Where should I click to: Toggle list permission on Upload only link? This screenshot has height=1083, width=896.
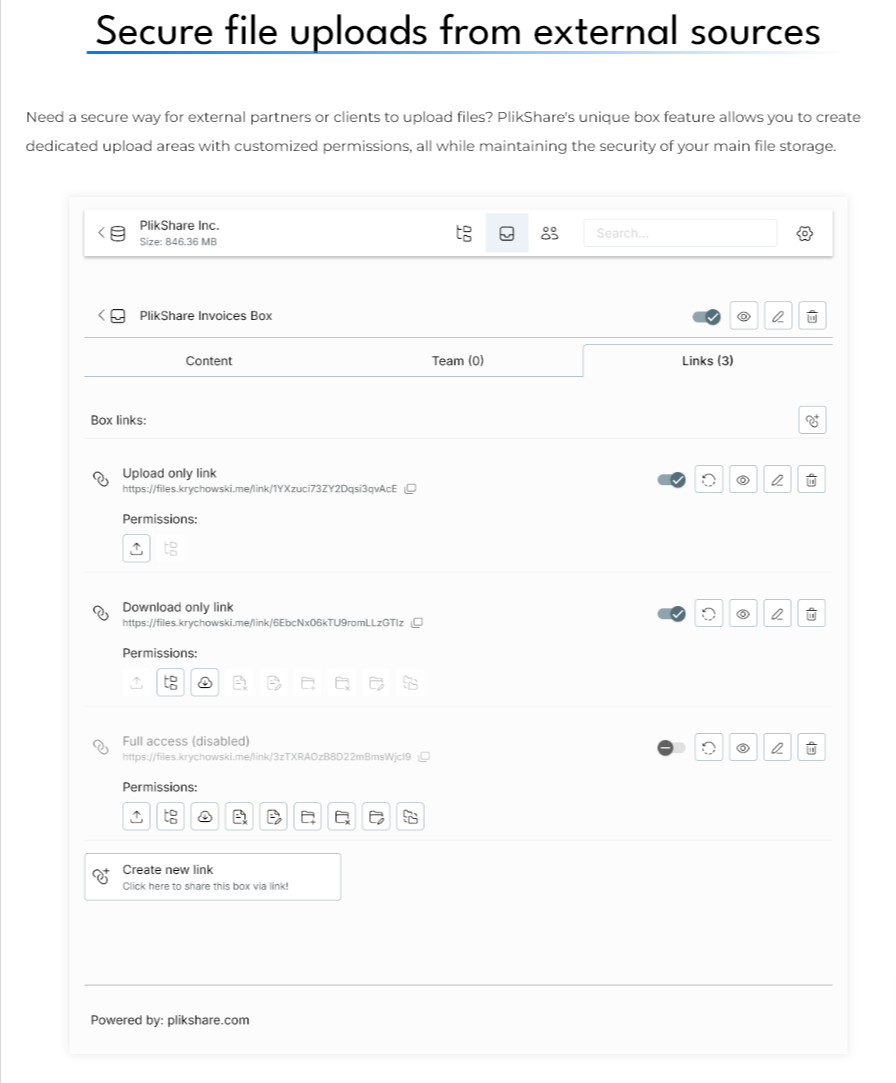(x=171, y=548)
